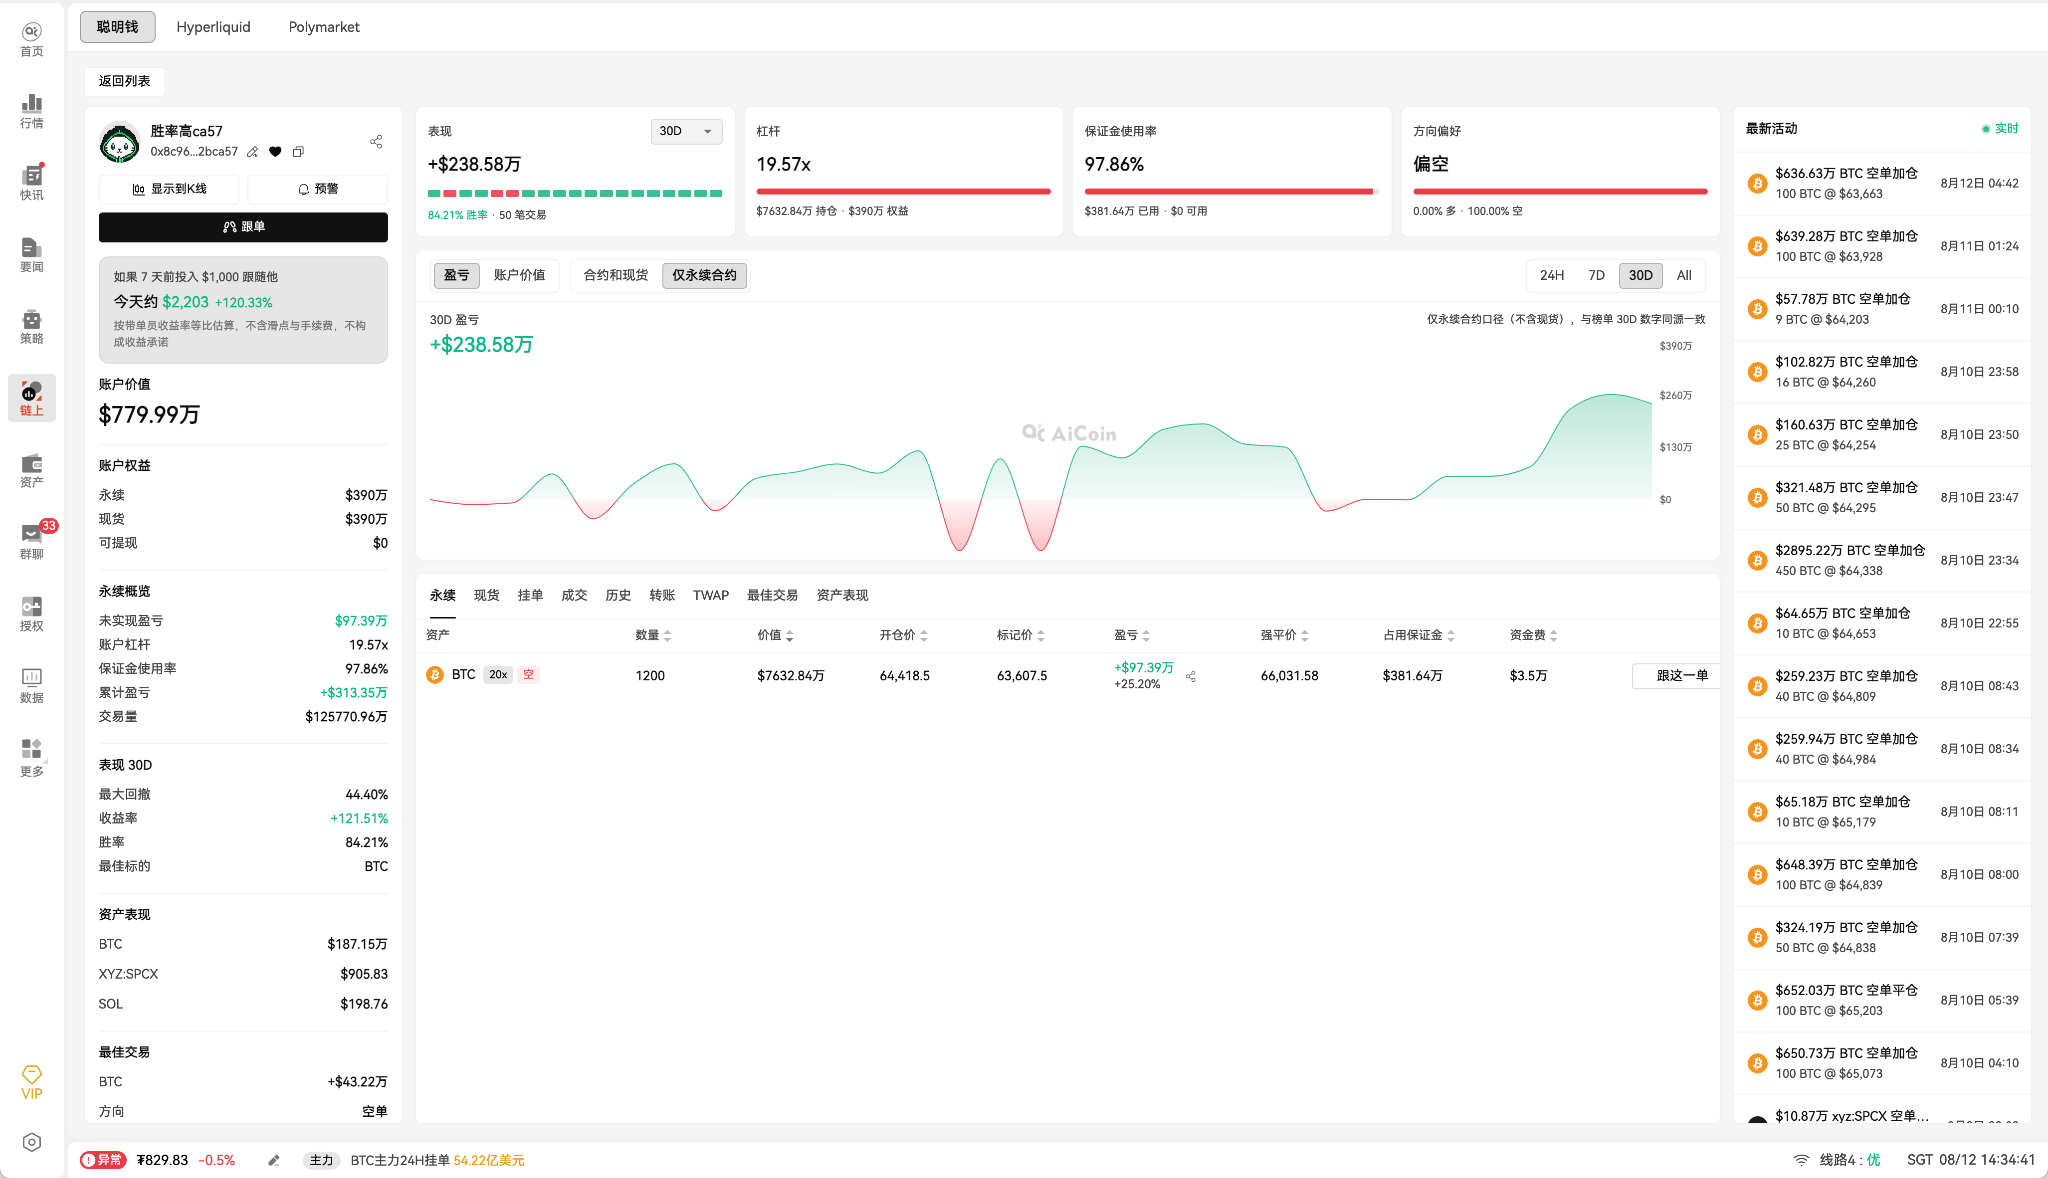Sort positions by 资金费 column arrows

click(1554, 636)
